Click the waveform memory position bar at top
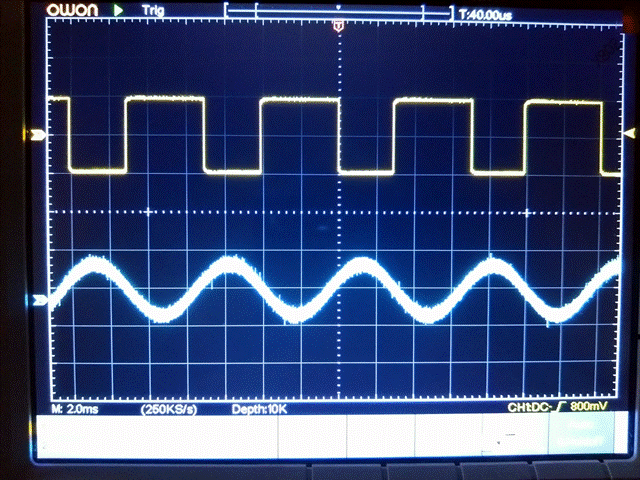 point(338,12)
